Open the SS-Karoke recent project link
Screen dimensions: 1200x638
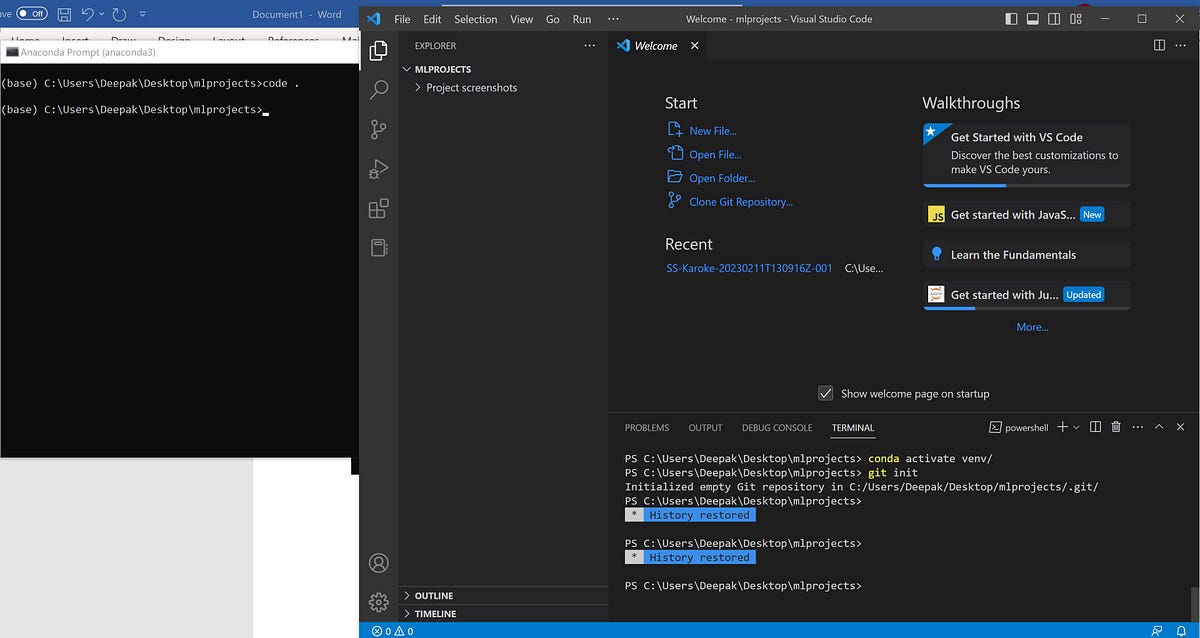(748, 268)
